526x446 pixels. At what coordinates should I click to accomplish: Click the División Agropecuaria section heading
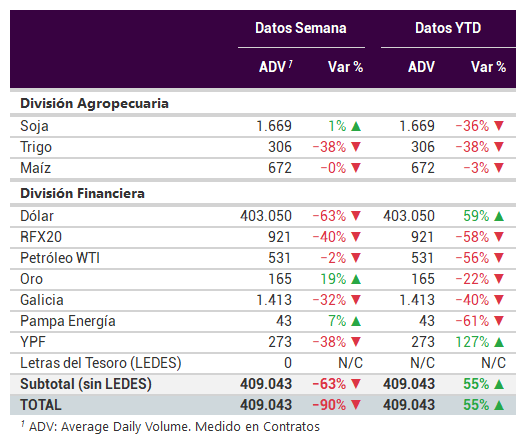pyautogui.click(x=94, y=103)
